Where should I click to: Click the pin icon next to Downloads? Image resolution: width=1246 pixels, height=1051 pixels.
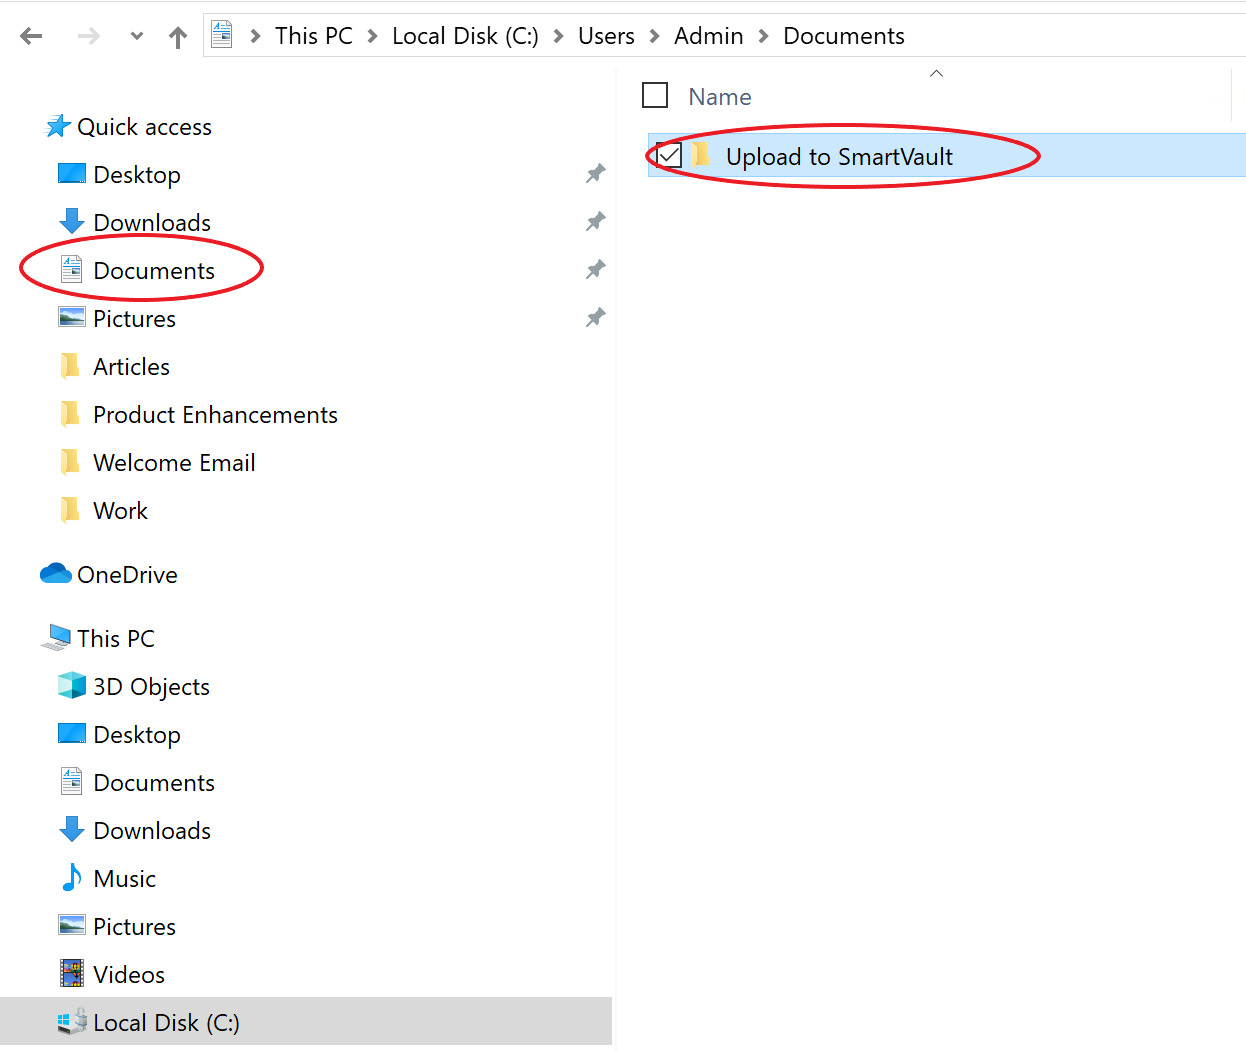595,222
